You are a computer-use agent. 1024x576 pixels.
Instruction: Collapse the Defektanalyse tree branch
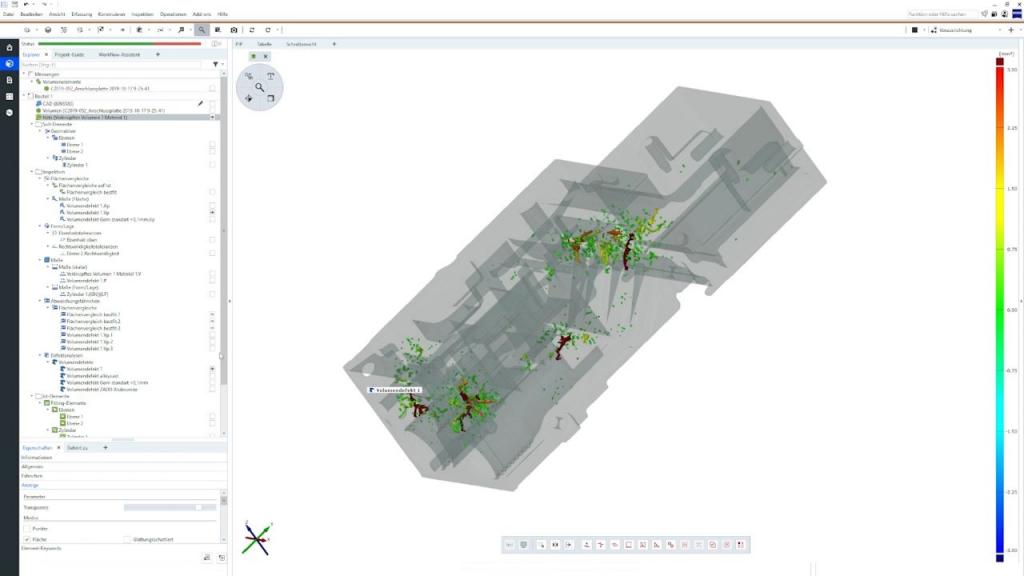coord(39,356)
